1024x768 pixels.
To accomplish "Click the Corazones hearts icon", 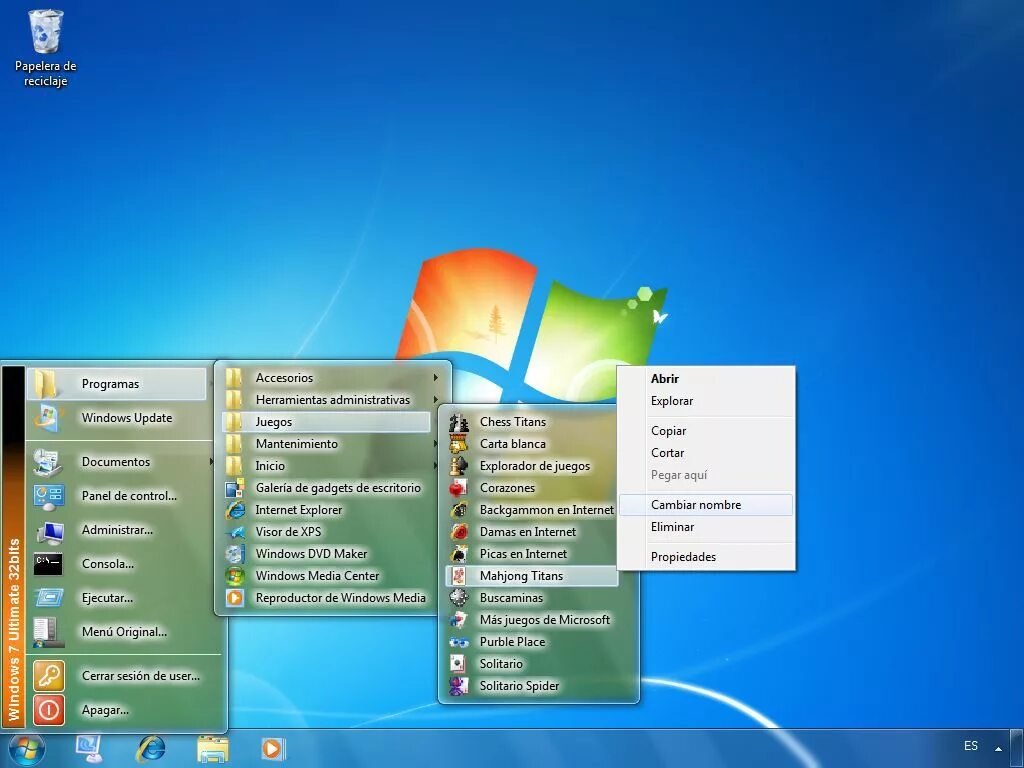I will 458,488.
